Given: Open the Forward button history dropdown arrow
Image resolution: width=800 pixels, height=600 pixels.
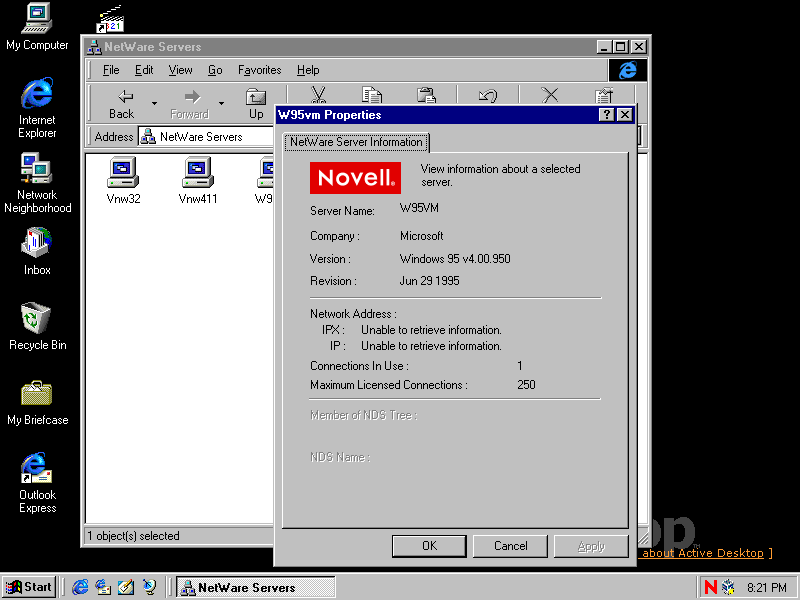Looking at the screenshot, I should [x=221, y=104].
